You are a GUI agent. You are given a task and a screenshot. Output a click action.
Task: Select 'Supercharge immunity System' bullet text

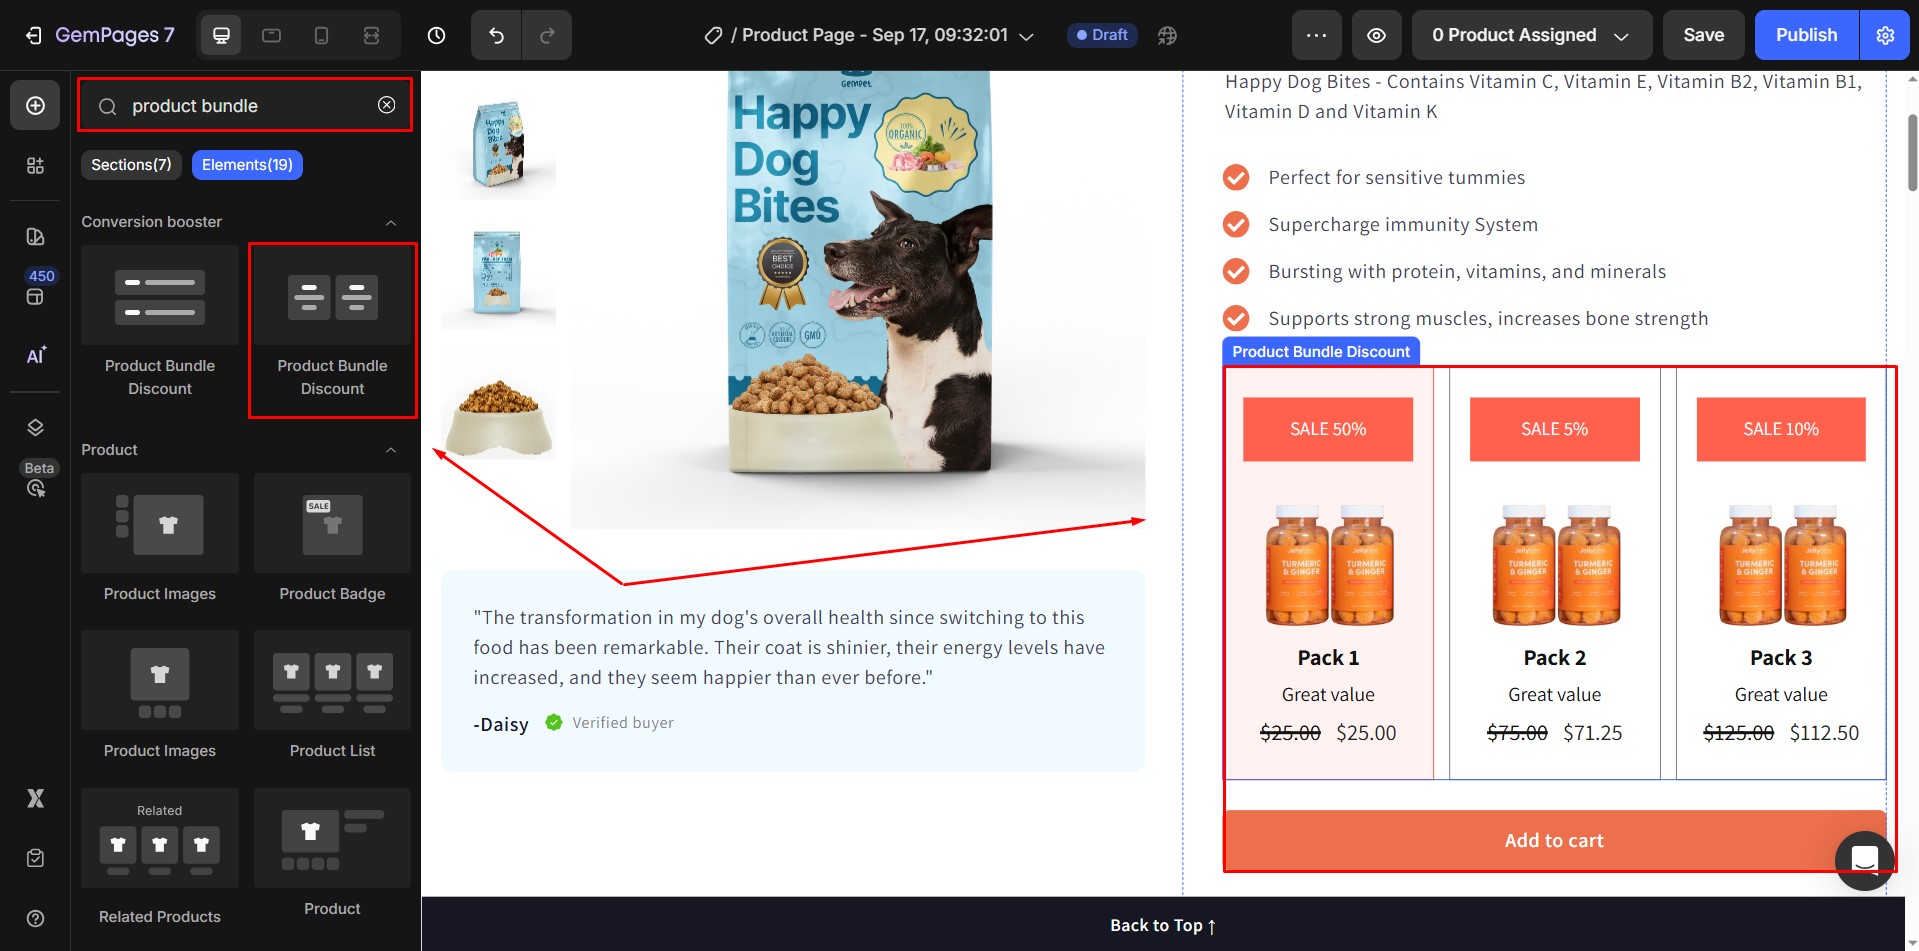coord(1403,225)
